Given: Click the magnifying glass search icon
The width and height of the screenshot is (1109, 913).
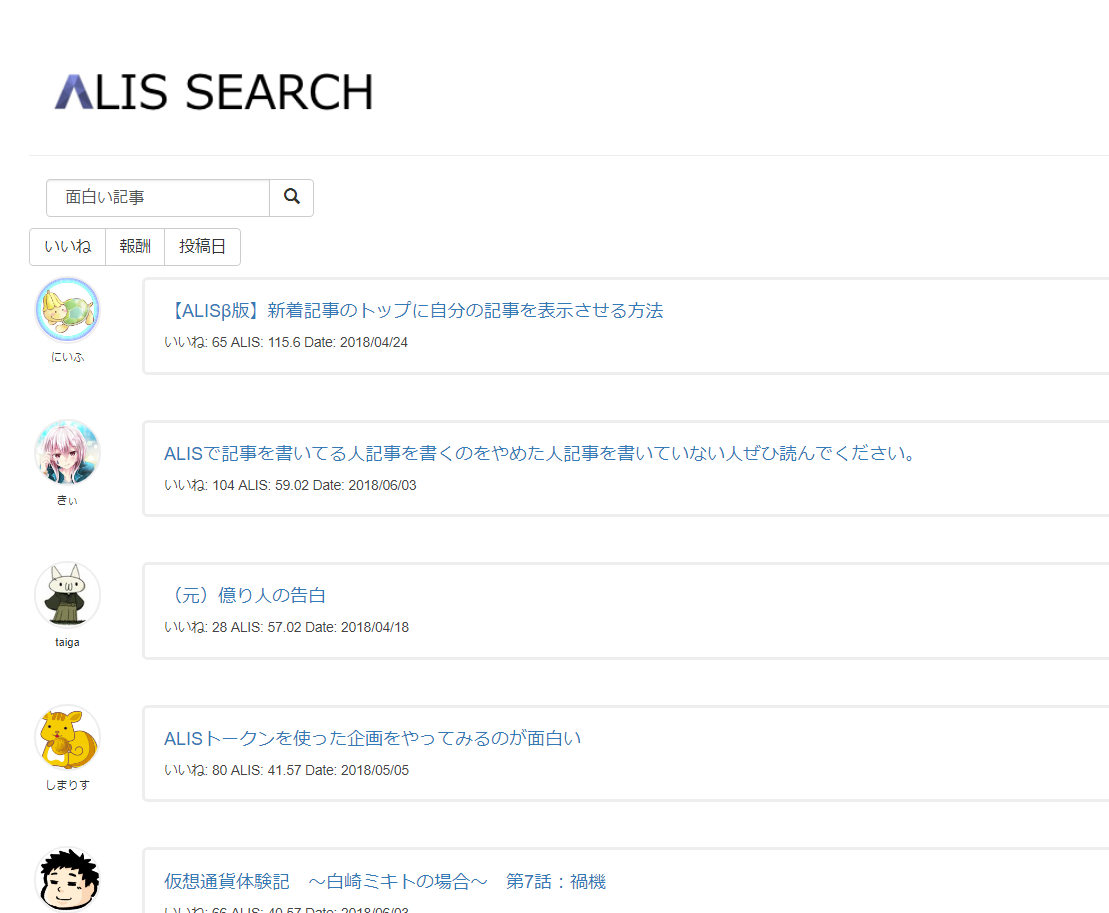Looking at the screenshot, I should pyautogui.click(x=292, y=197).
